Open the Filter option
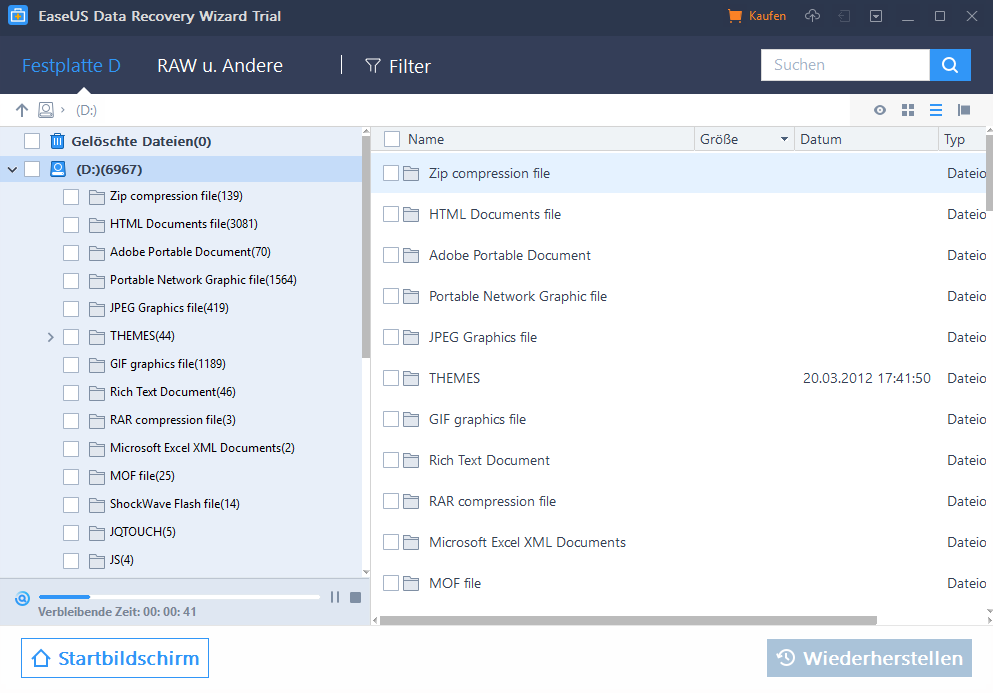The height and width of the screenshot is (693, 993). tap(398, 66)
